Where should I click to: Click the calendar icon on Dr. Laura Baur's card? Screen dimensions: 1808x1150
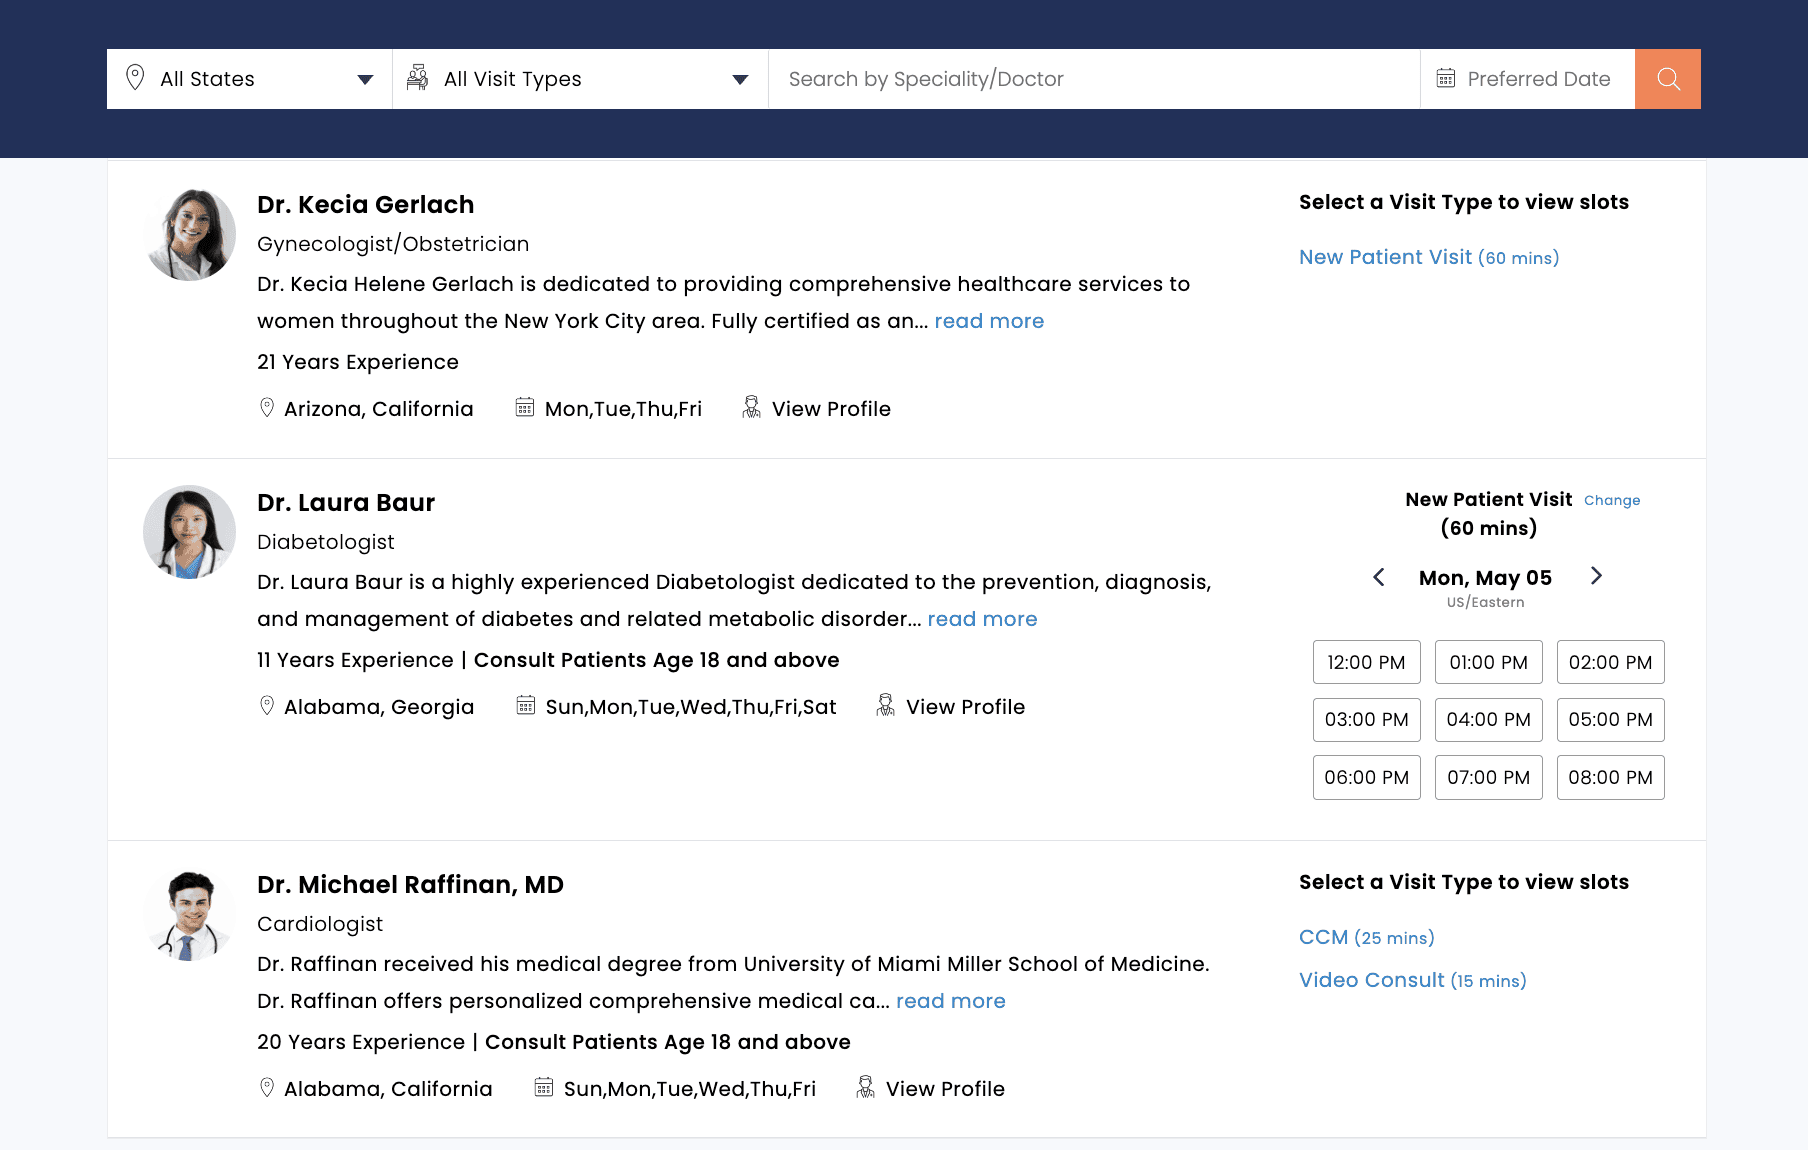[x=525, y=705]
